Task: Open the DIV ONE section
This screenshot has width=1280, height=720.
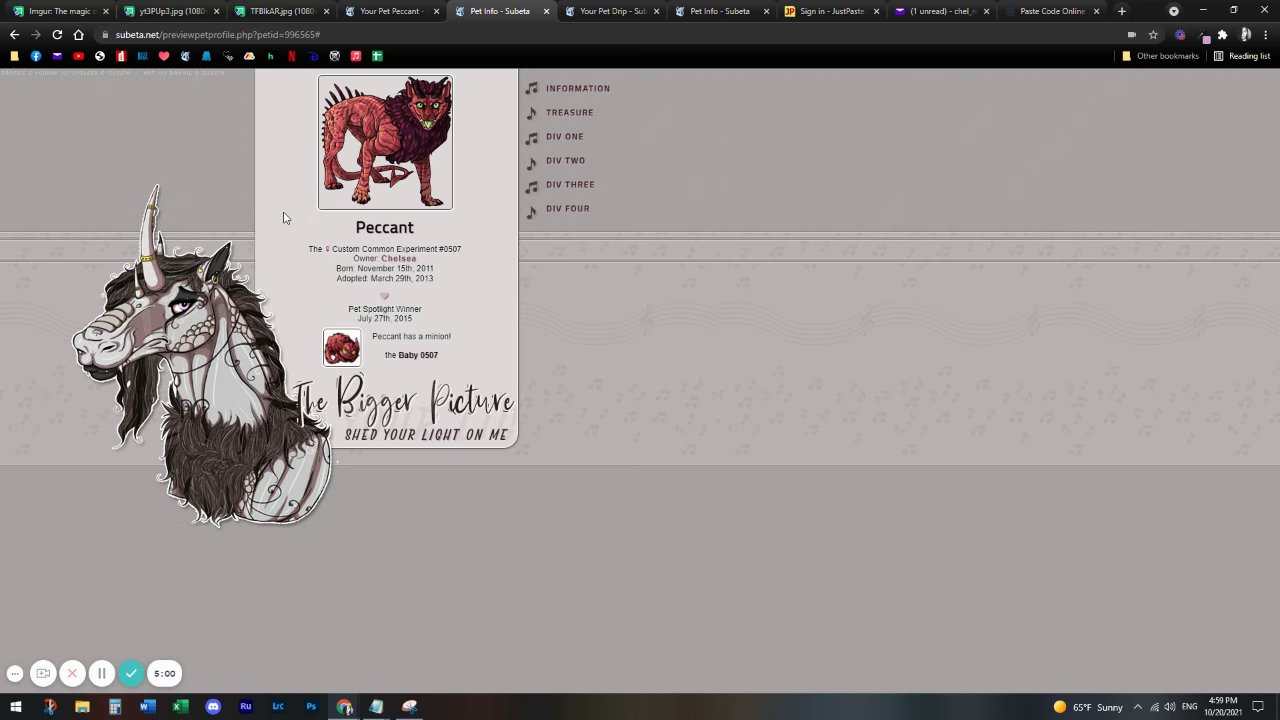Action: point(565,137)
